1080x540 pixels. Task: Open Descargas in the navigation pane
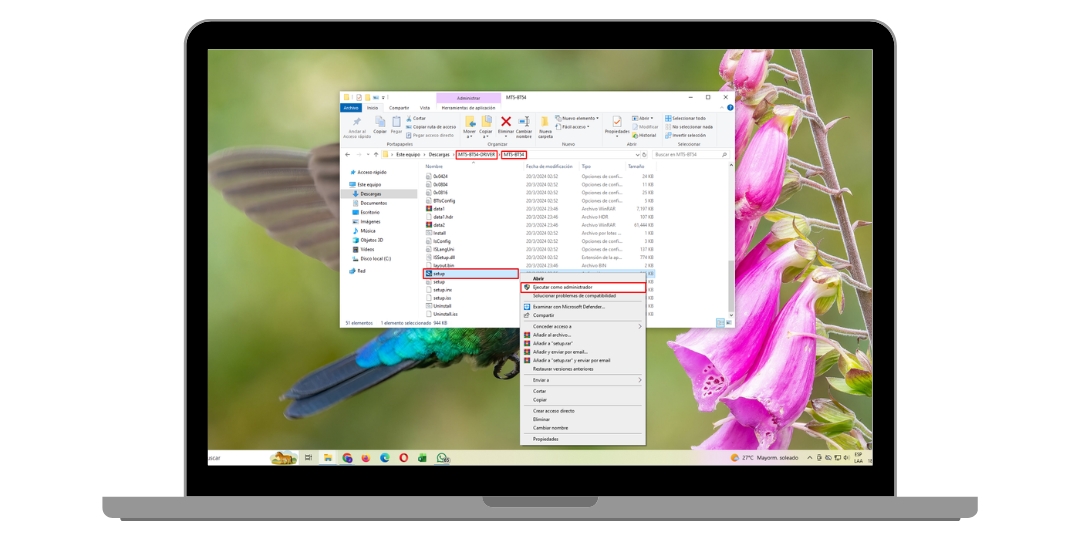(x=371, y=193)
